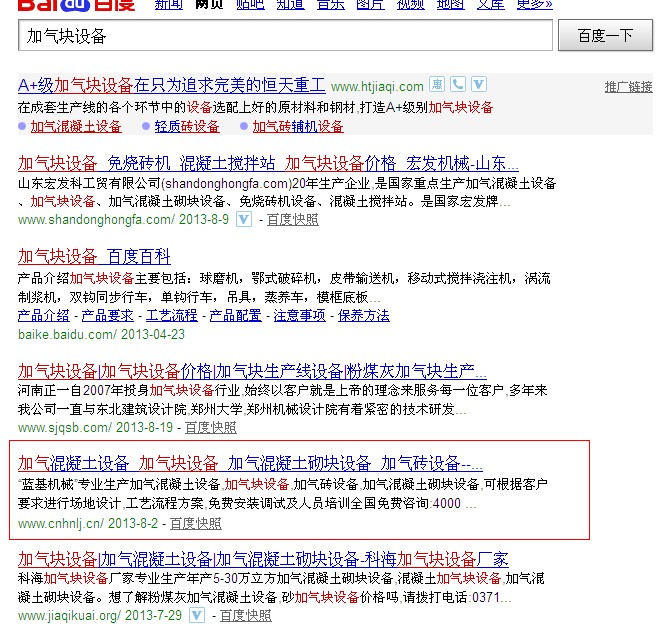This screenshot has width=668, height=624.
Task: Open the 音乐 tab
Action: coord(331,5)
